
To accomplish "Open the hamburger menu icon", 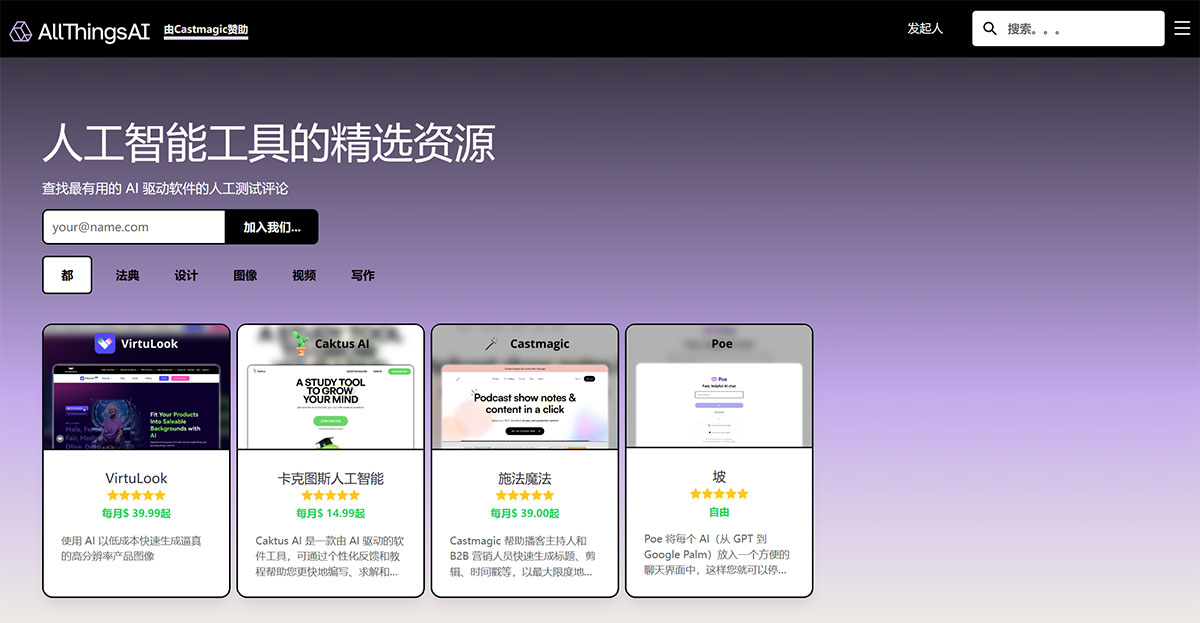I will pyautogui.click(x=1183, y=28).
